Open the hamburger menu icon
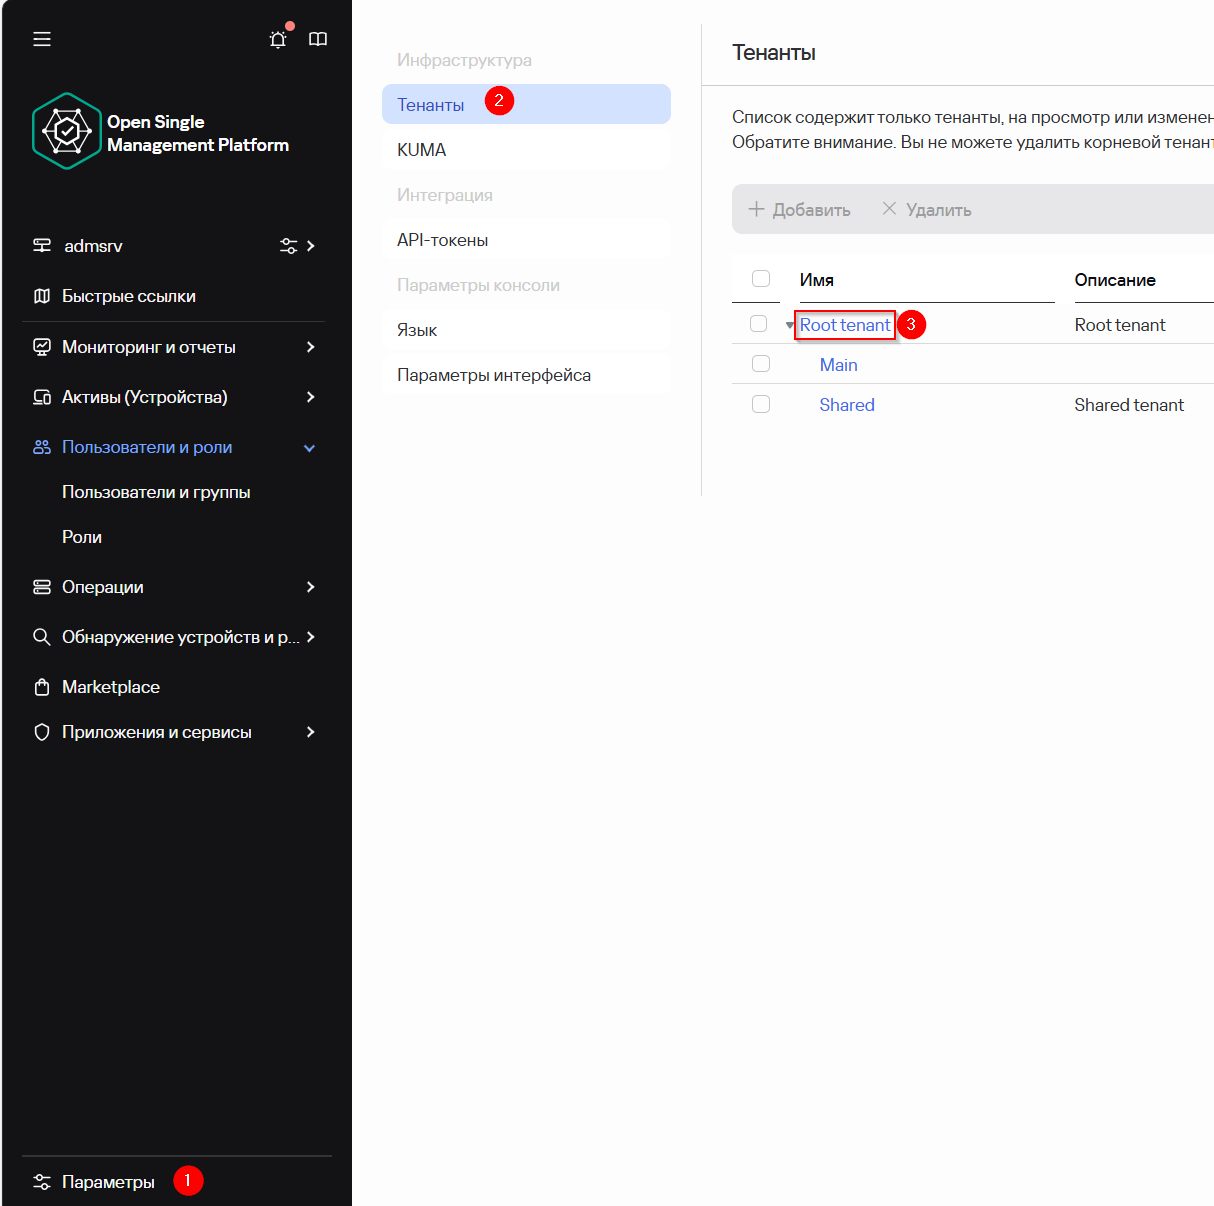Viewport: 1214px width, 1206px height. tap(42, 39)
